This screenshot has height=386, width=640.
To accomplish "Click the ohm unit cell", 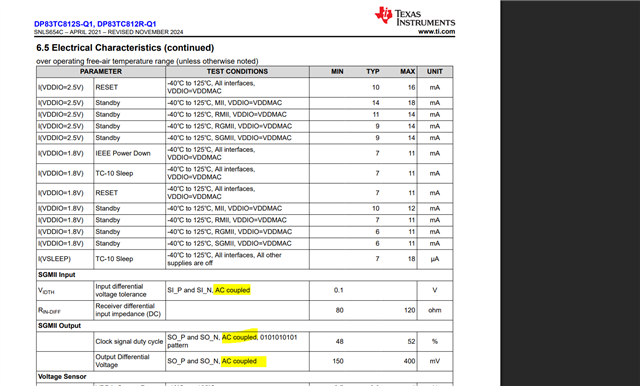I will coord(435,311).
